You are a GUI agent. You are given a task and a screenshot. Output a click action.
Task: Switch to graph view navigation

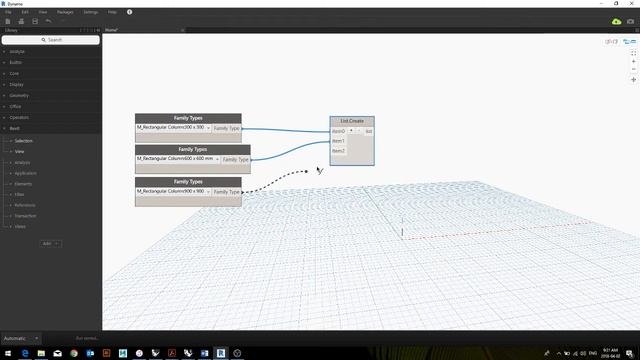629,42
